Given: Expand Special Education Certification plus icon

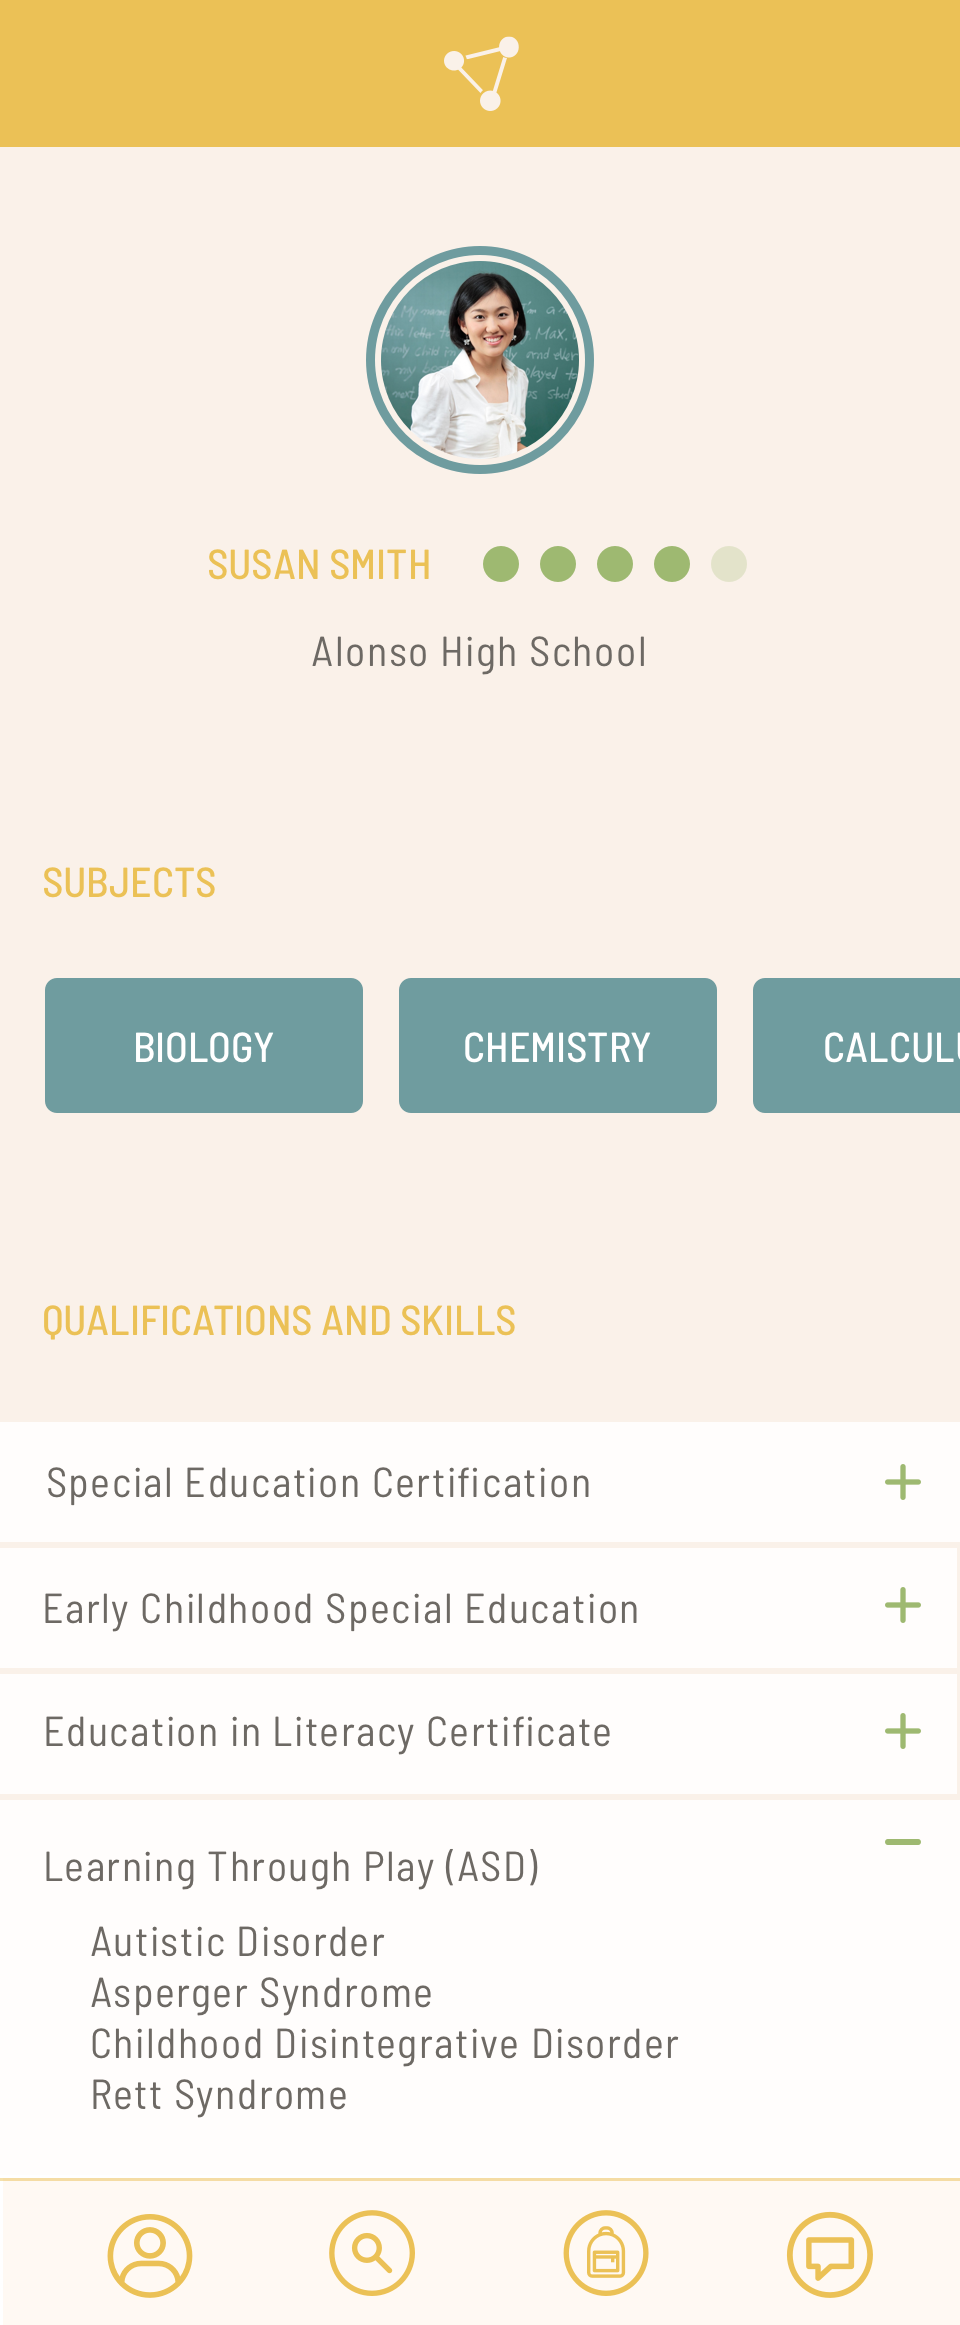Looking at the screenshot, I should [903, 1482].
